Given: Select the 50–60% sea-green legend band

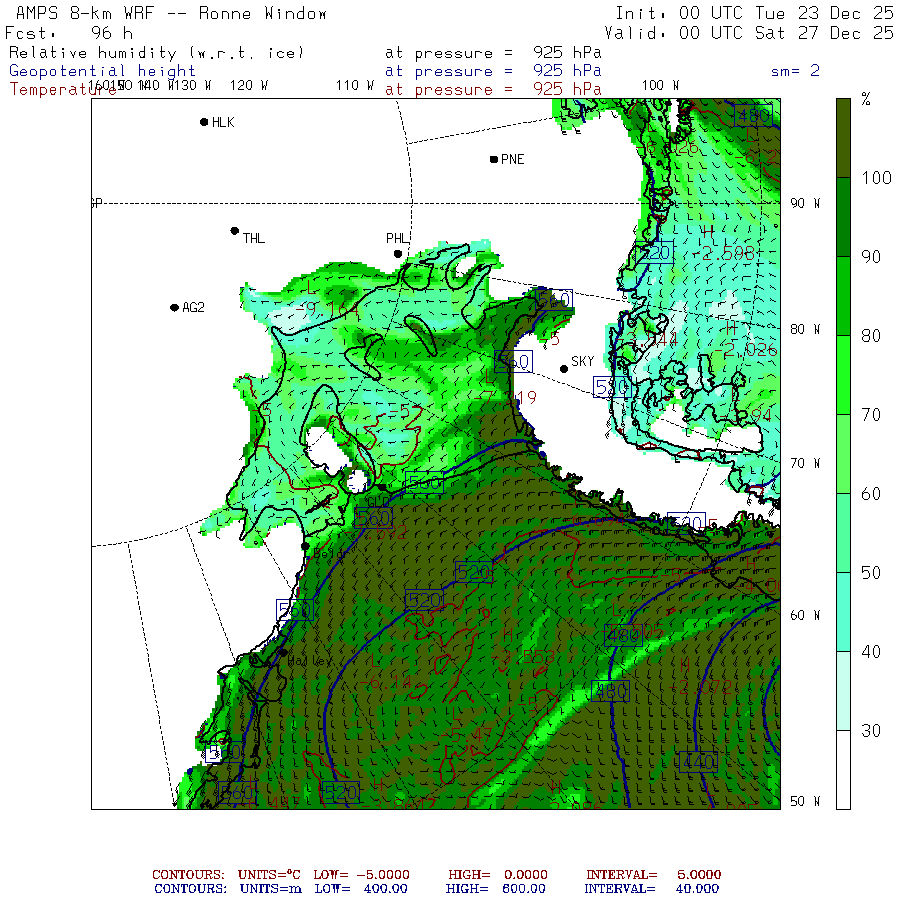Looking at the screenshot, I should pos(843,533).
